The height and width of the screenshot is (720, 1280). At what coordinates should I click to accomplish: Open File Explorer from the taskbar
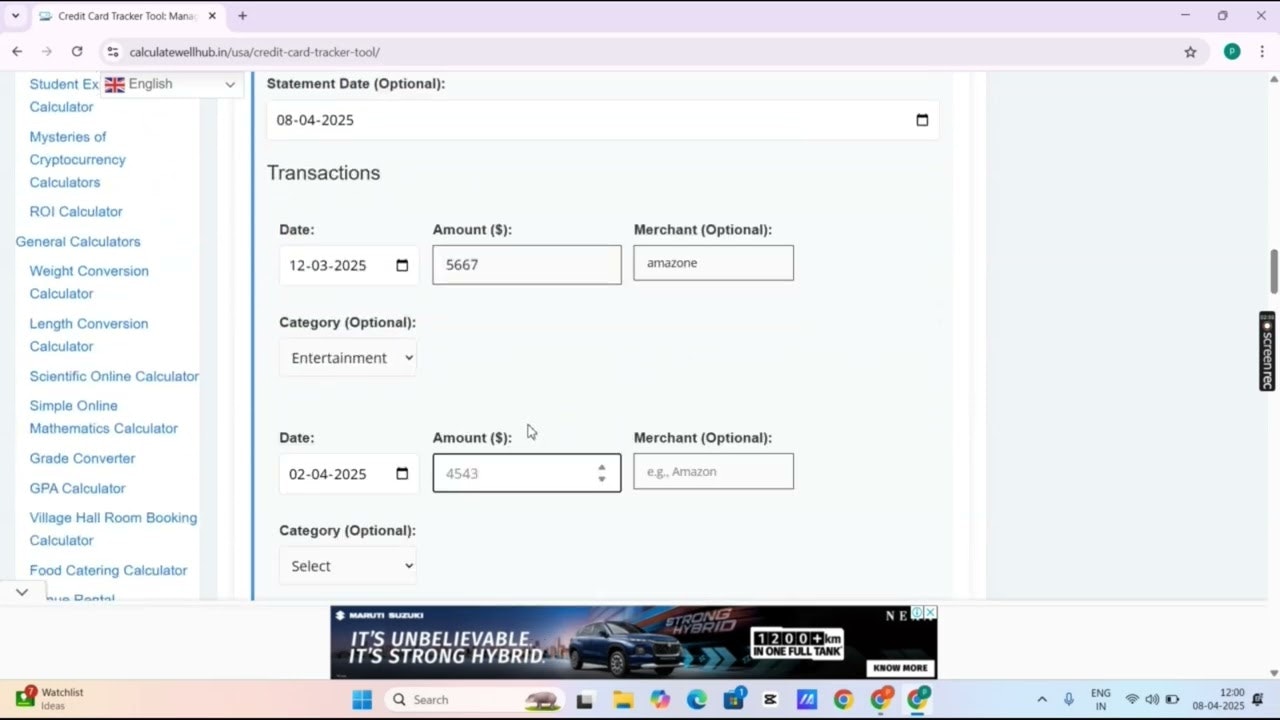tap(622, 700)
